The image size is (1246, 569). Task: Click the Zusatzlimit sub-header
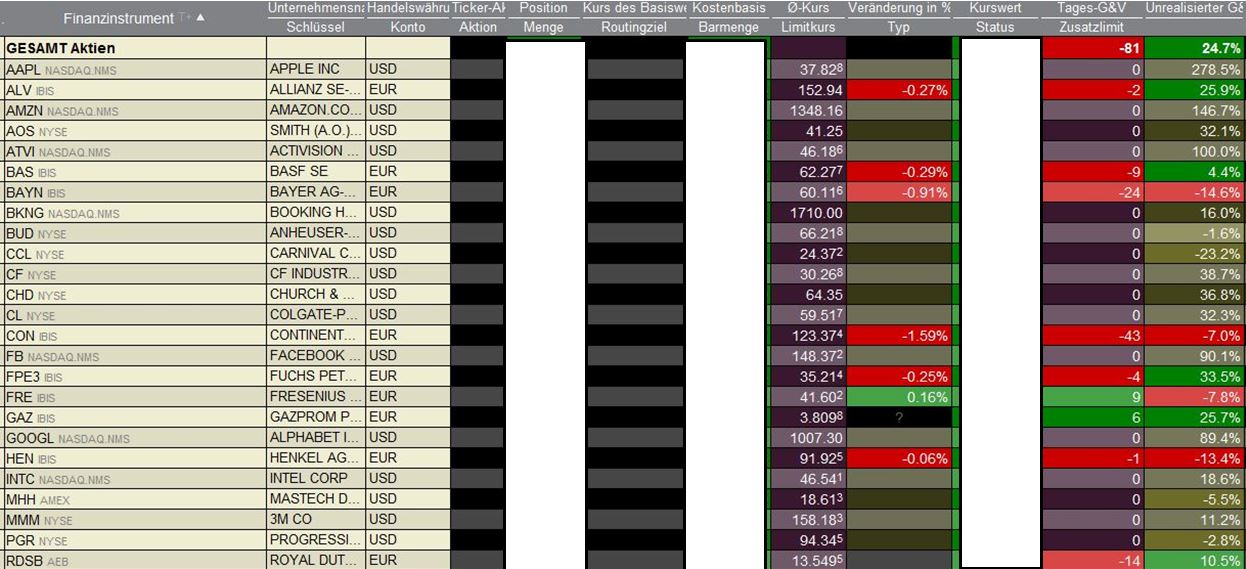(1092, 27)
